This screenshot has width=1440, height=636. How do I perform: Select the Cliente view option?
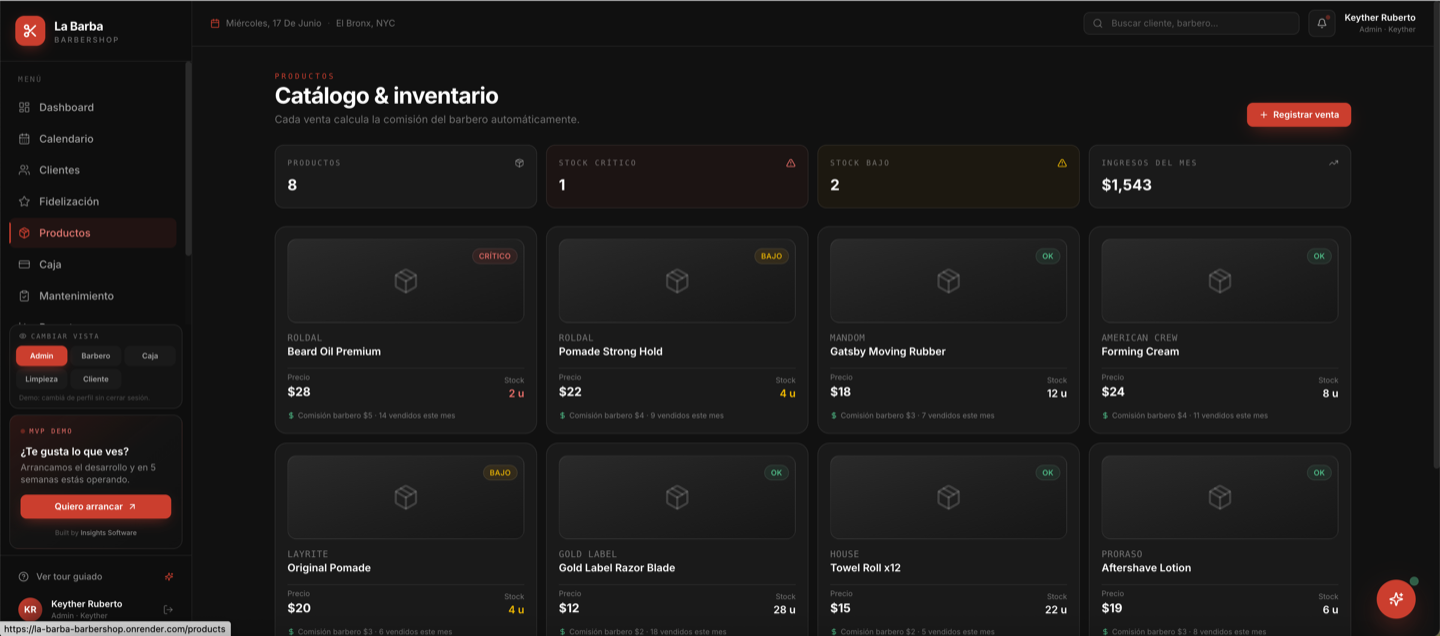pos(96,379)
